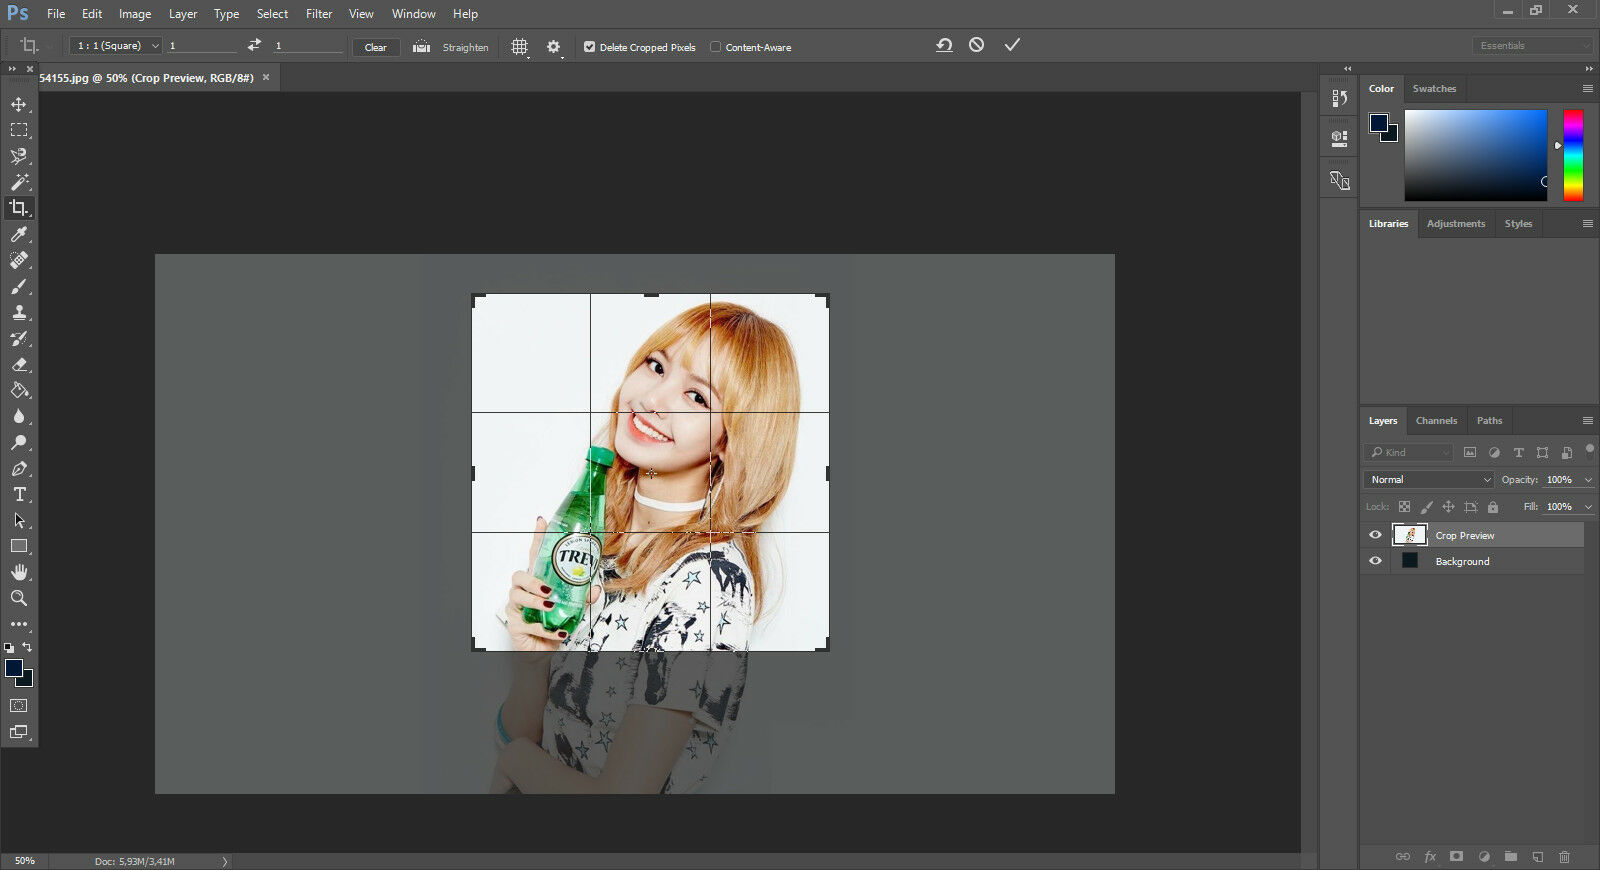
Task: Select the Move tool
Action: 19,104
